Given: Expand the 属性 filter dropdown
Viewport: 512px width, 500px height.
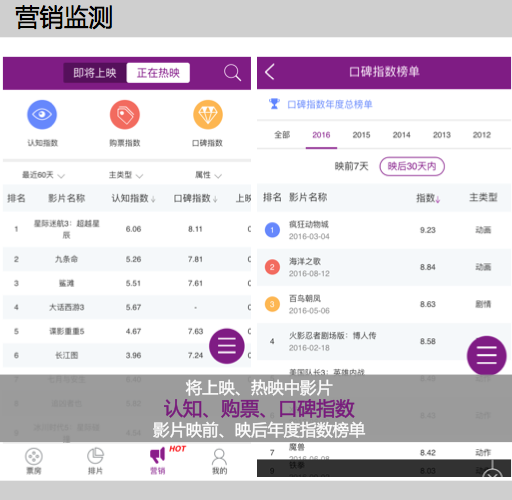Looking at the screenshot, I should [x=208, y=175].
